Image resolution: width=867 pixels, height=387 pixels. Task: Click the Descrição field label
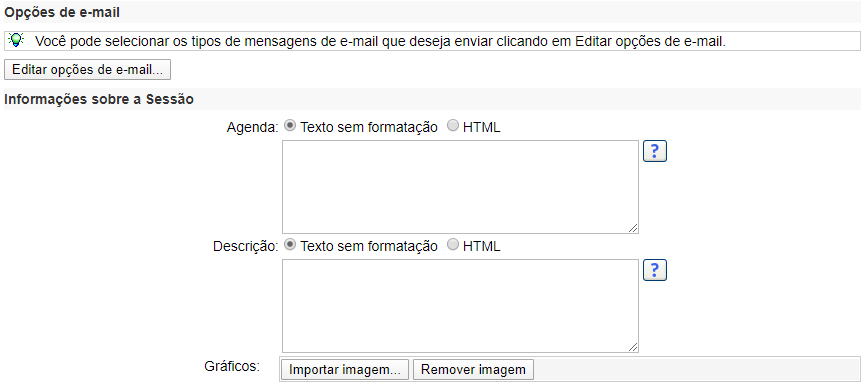246,246
